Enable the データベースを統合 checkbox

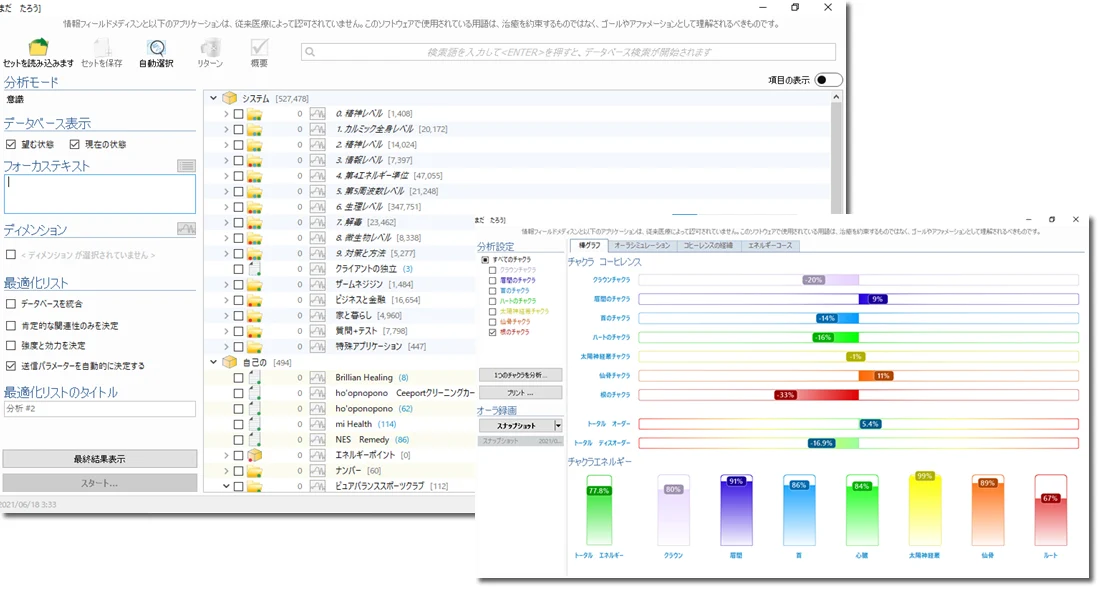pyautogui.click(x=11, y=304)
